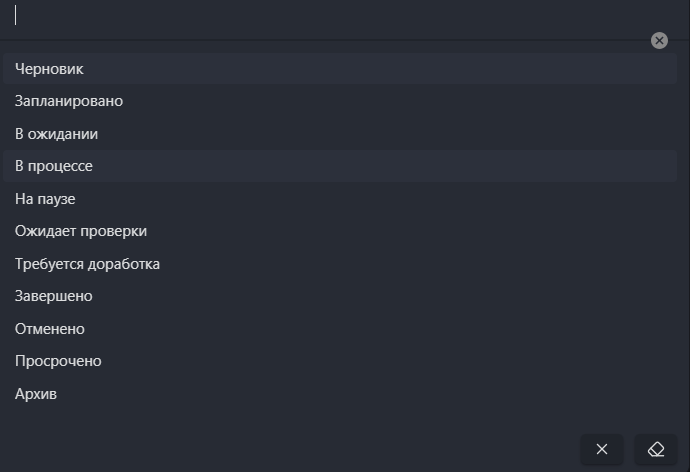Pick the В ожидании option

(56, 134)
